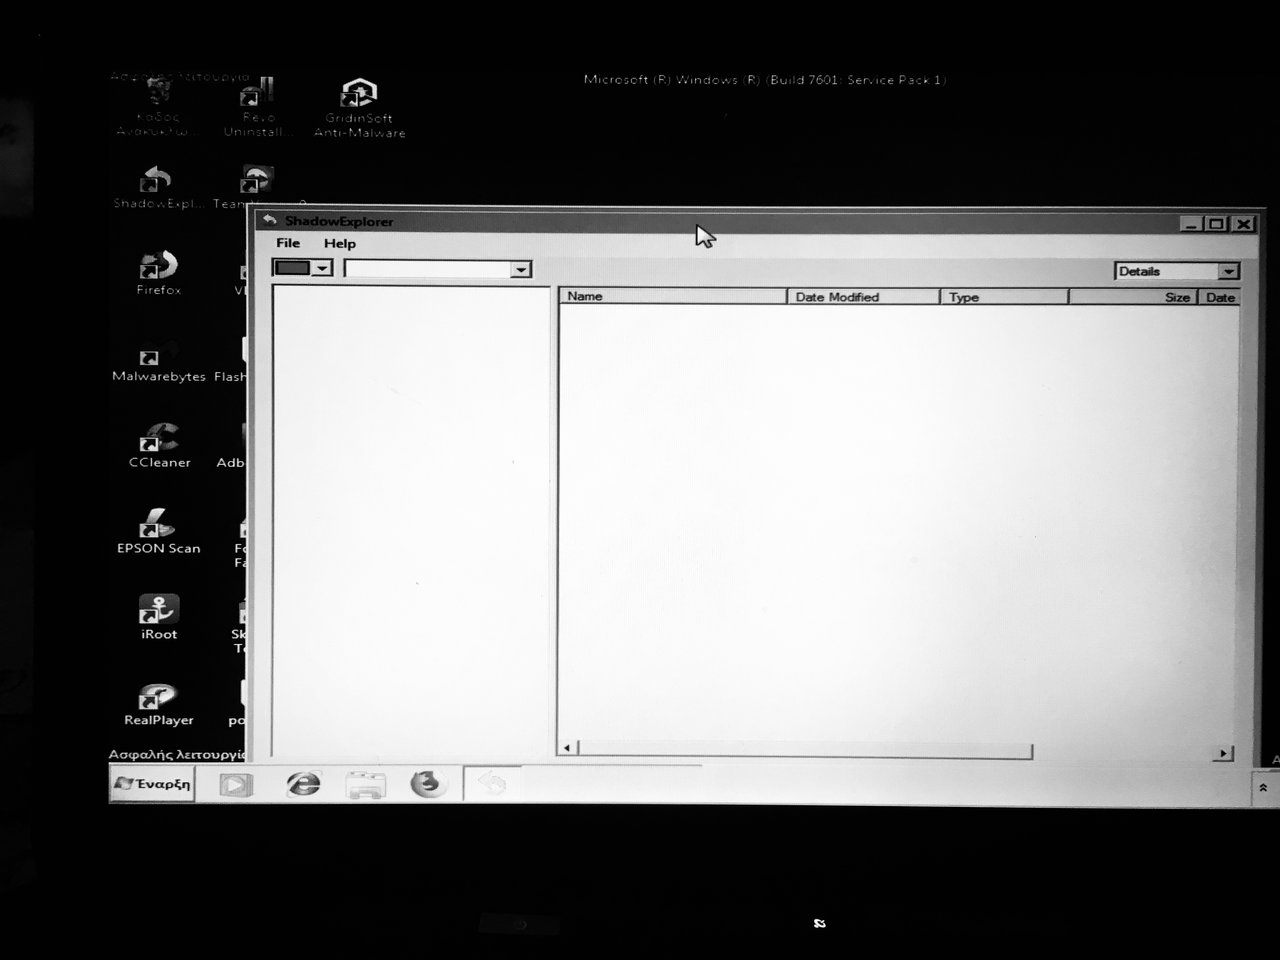
Task: Sort by the Size column header
Action: coord(1133,297)
